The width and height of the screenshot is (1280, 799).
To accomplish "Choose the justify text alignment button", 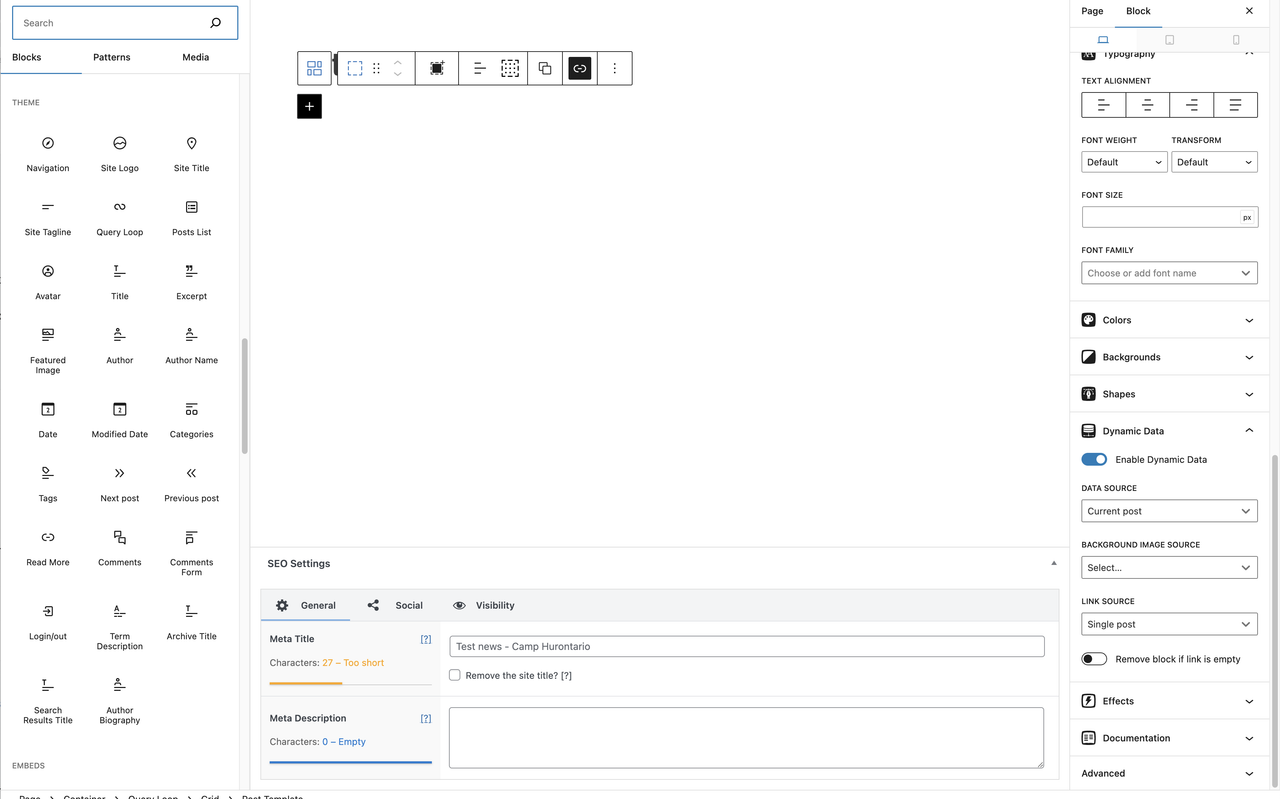I will [1236, 105].
